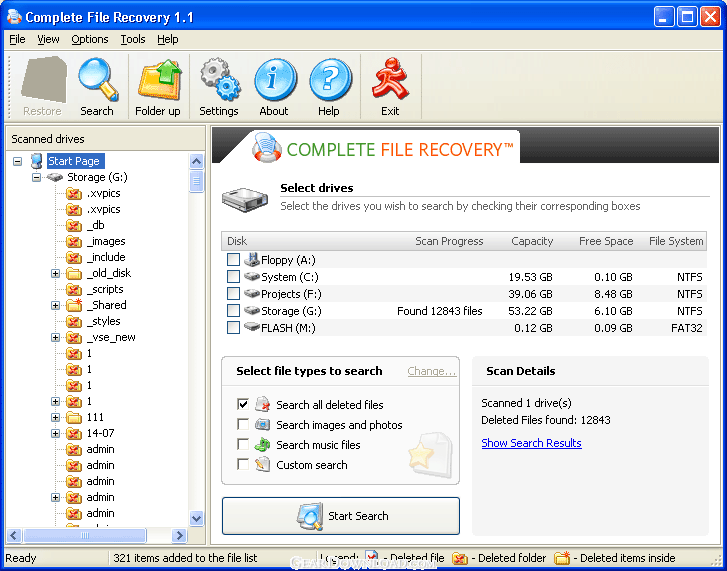
Task: Expand the _old_disk folder node
Action: pos(55,273)
